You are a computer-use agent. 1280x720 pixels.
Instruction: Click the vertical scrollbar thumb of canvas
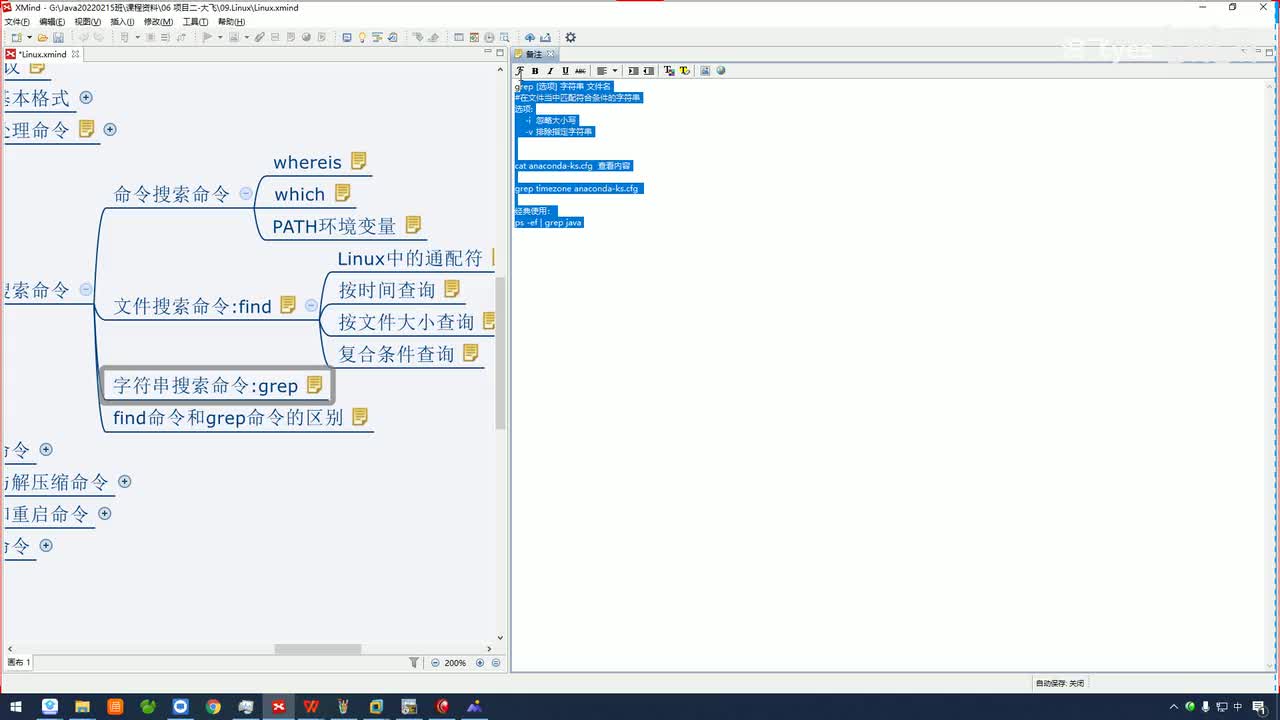coord(501,352)
